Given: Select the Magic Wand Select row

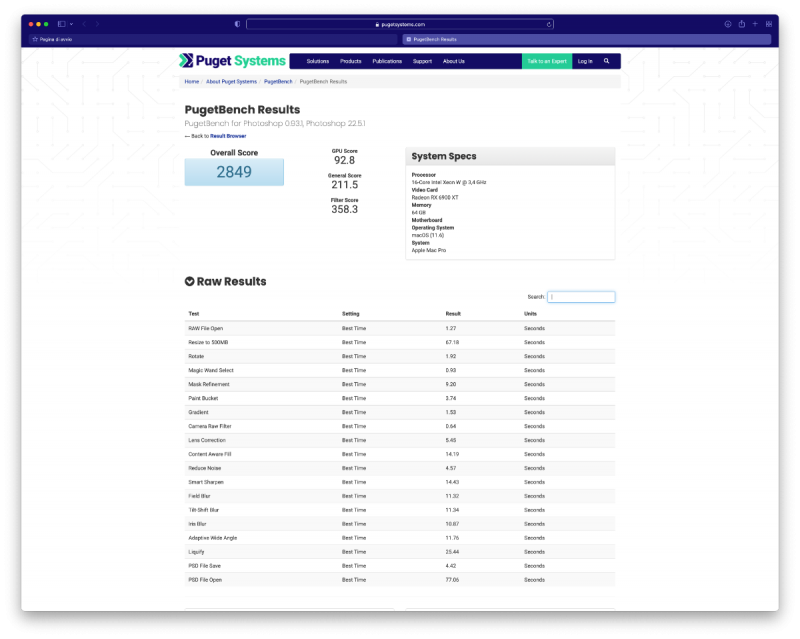Looking at the screenshot, I should coord(399,371).
